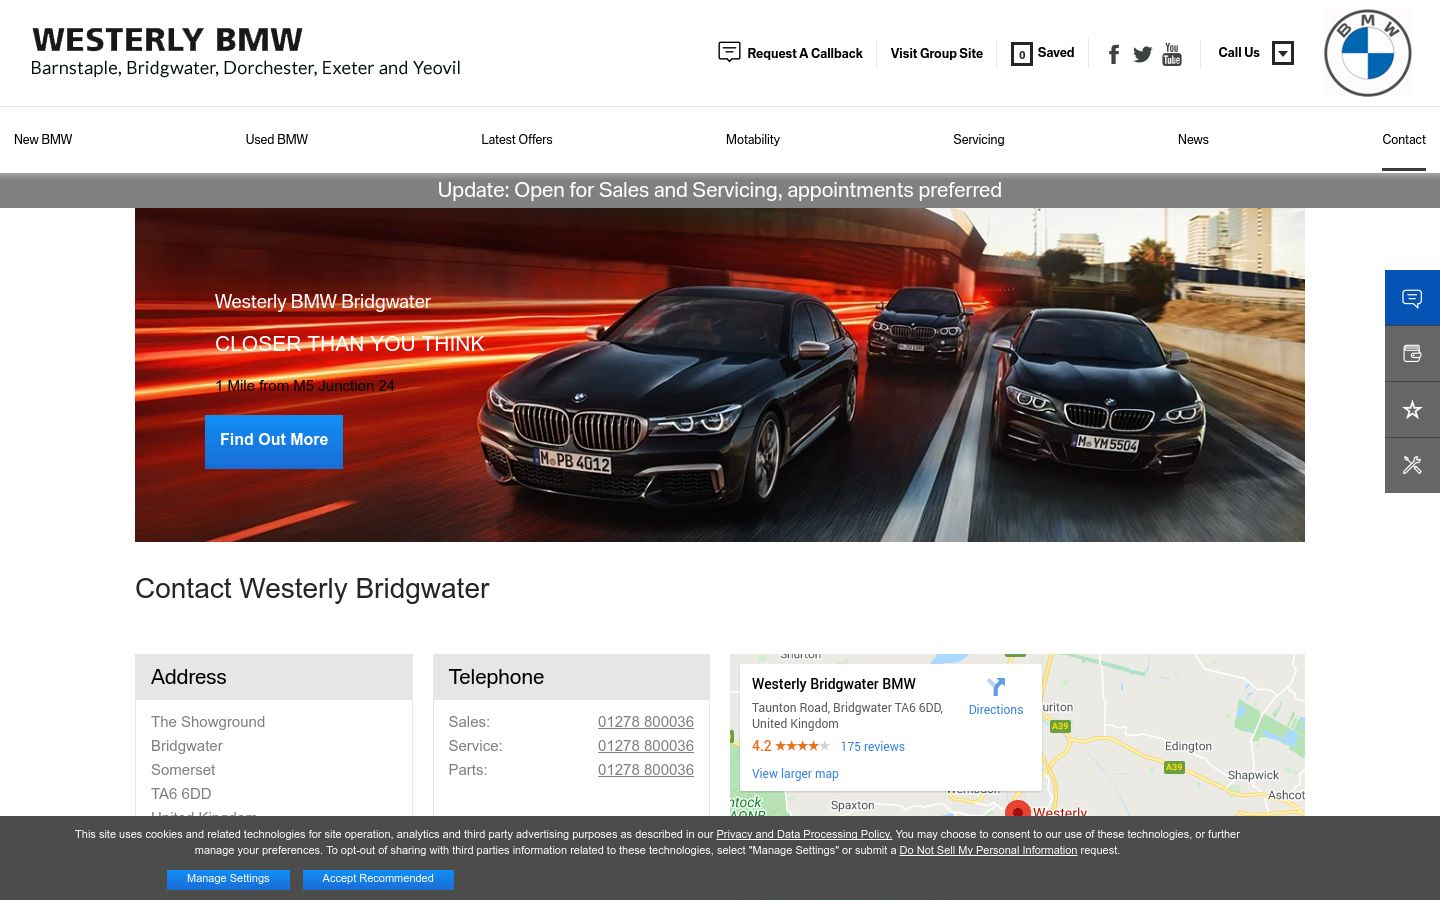Click the Call Us text
Viewport: 1440px width, 900px height.
click(x=1239, y=52)
